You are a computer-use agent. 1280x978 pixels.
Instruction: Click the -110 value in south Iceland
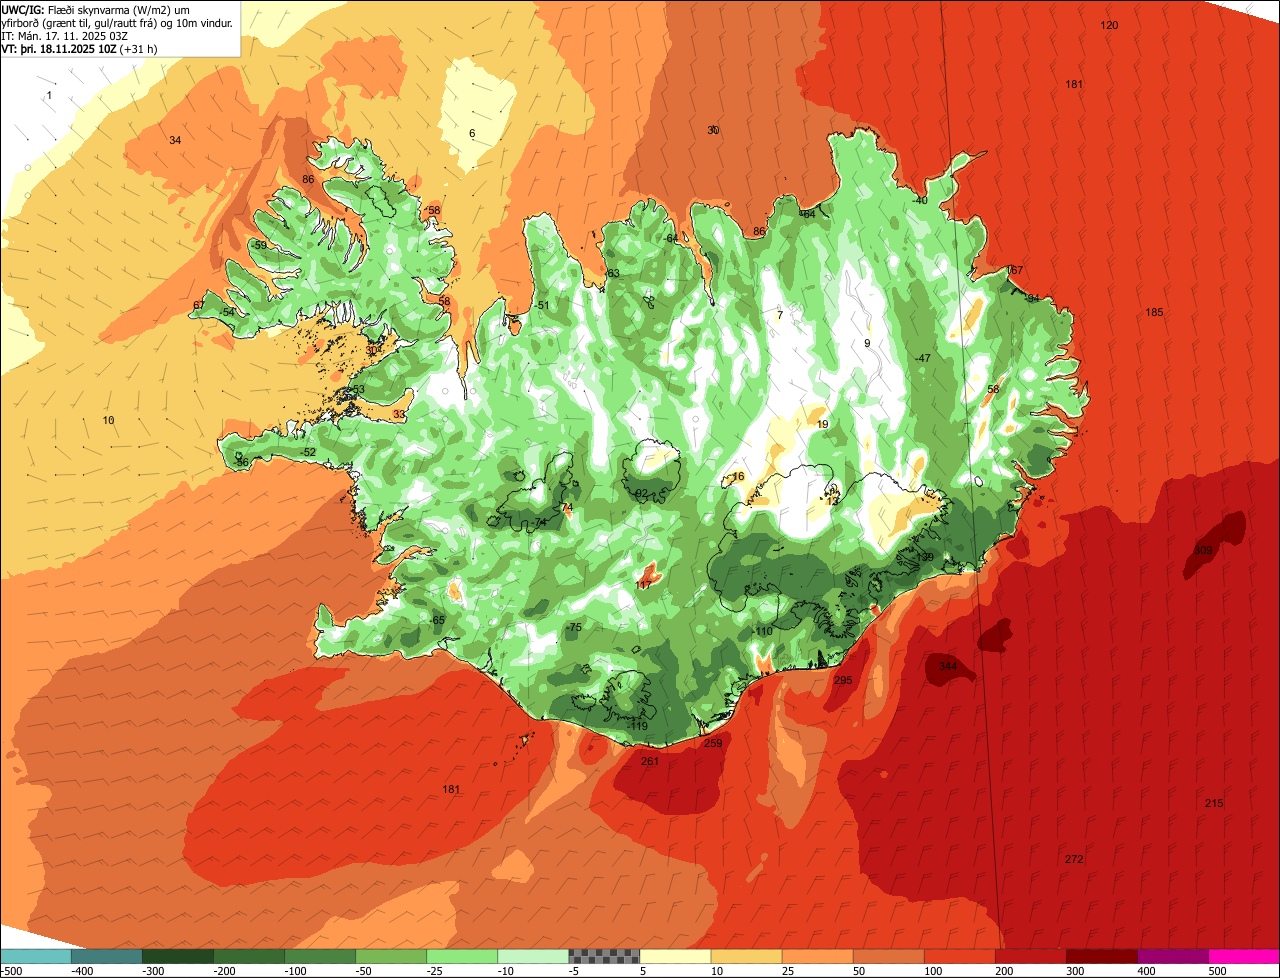[x=762, y=631]
